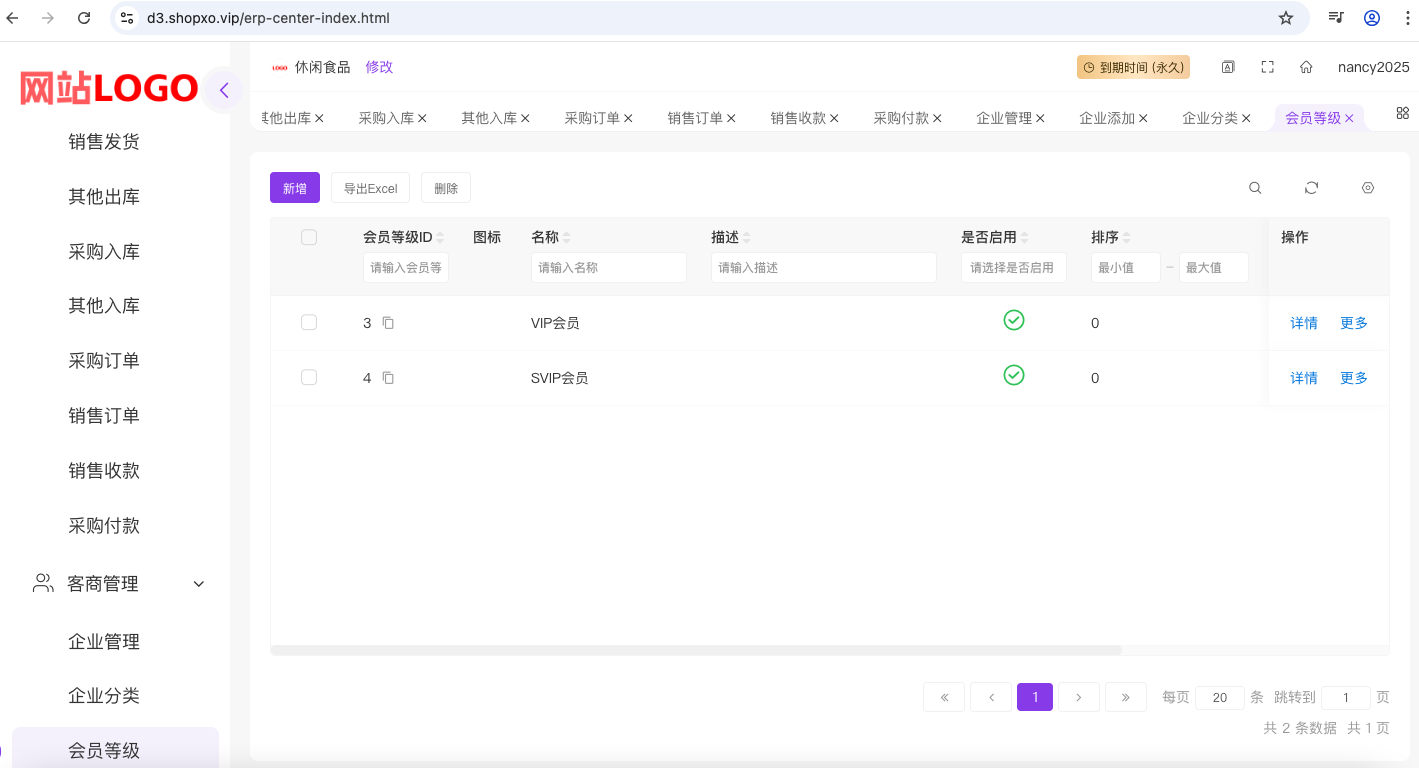Toggle the select-all checkbox in table header
This screenshot has height=768, width=1419.
coord(309,237)
